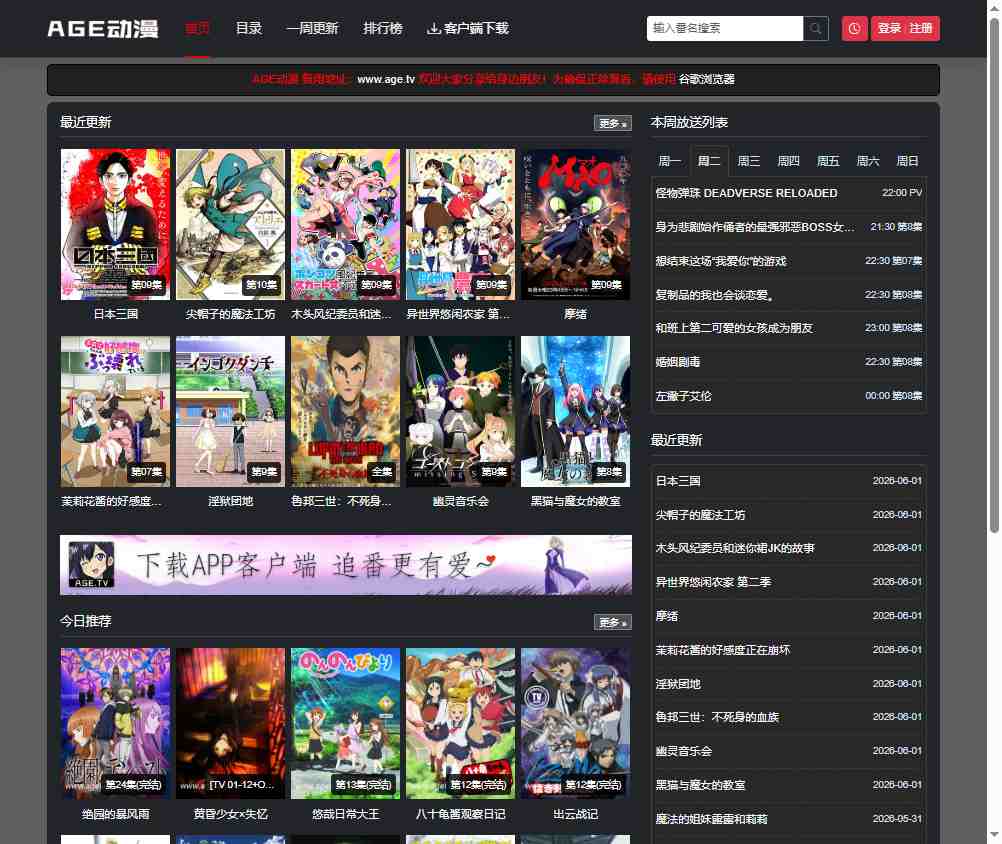Open 黄昏少女×失忆 recommended poster
The width and height of the screenshot is (1002, 844).
coord(231,723)
